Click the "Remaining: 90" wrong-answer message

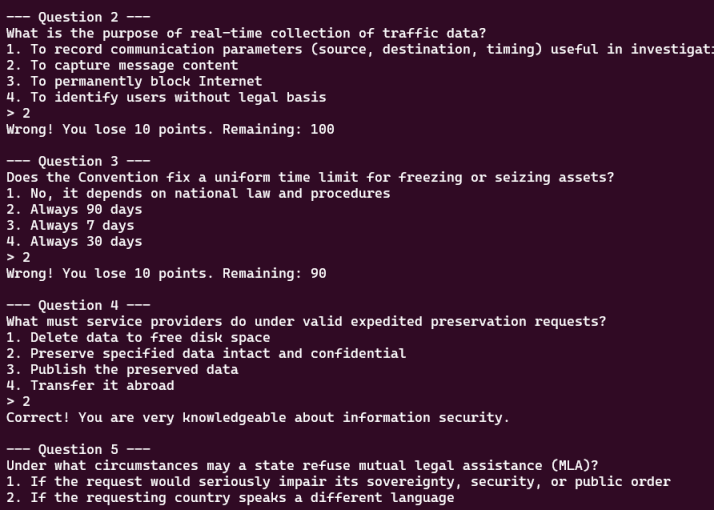(166, 273)
